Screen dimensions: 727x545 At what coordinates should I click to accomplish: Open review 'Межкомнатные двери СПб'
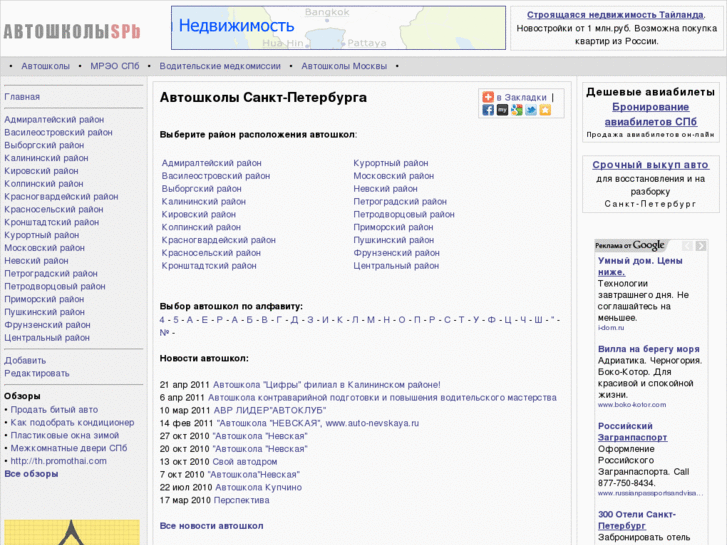pyautogui.click(x=69, y=448)
